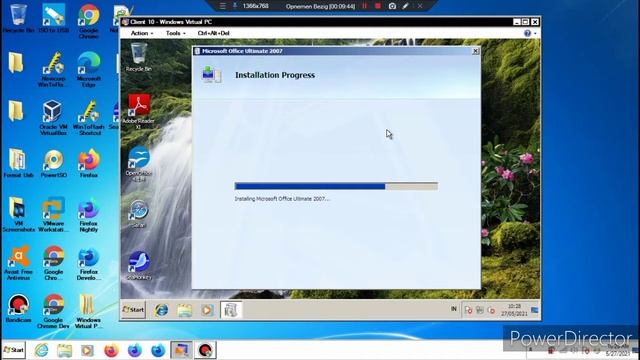
Task: Launch Safari shortcut in the VM
Action: [x=139, y=213]
